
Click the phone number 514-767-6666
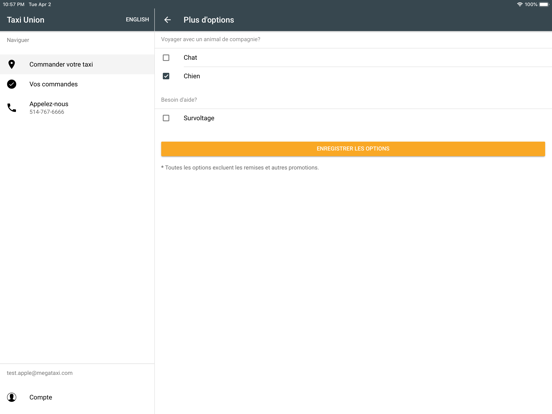(x=47, y=112)
